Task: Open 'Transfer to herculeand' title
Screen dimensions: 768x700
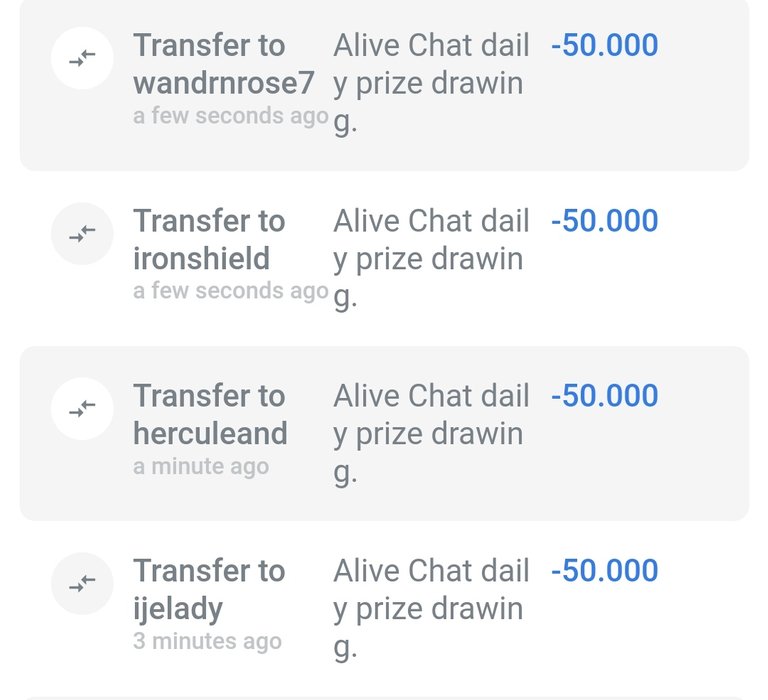Action: pyautogui.click(x=210, y=414)
